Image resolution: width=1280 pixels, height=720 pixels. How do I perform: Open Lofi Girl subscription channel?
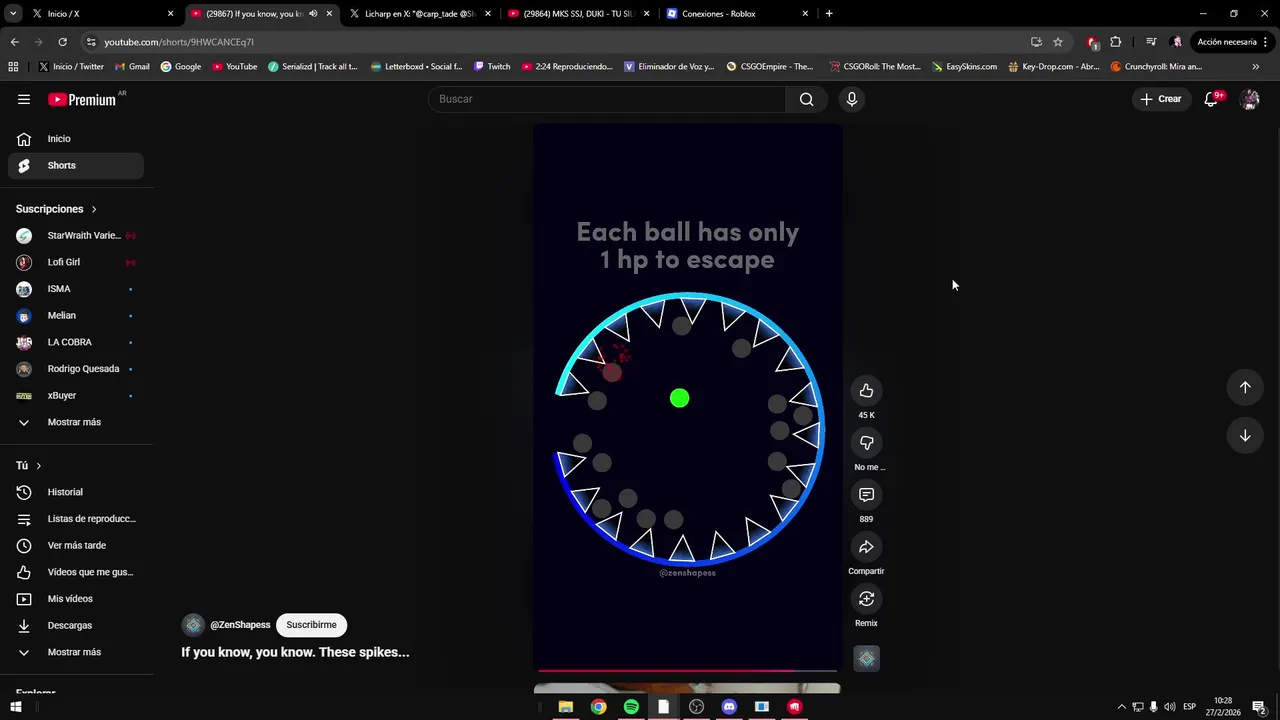[76, 262]
